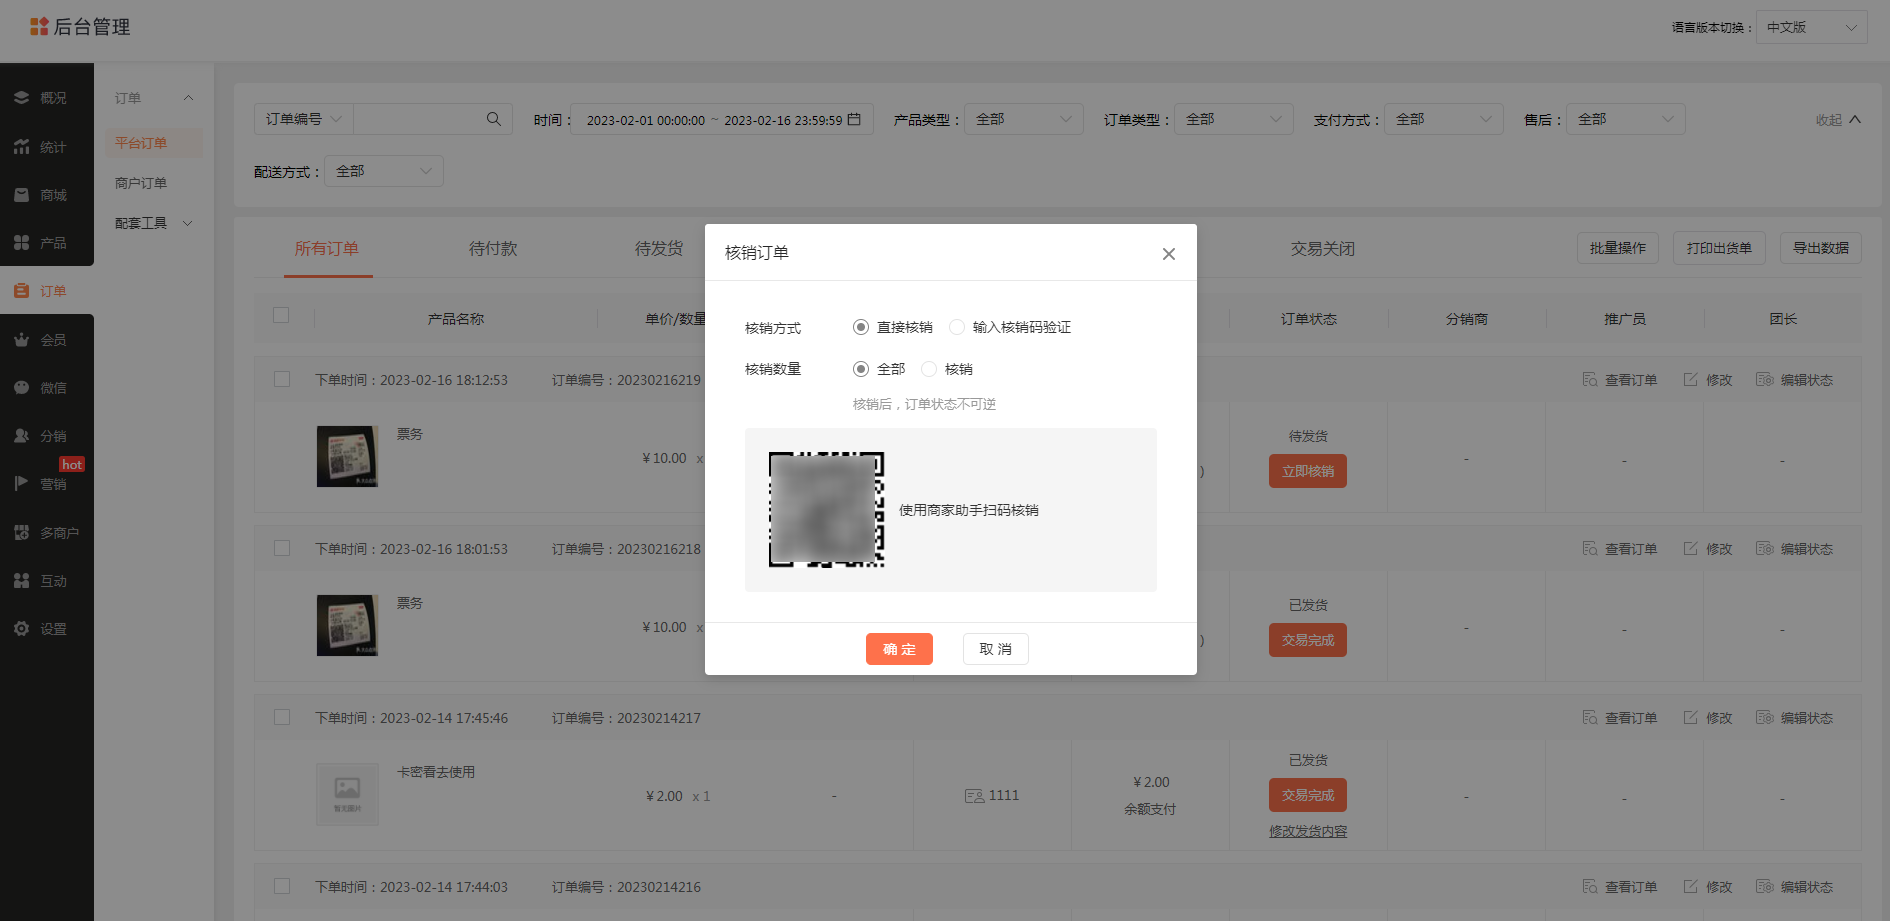Open the 设置 settings gear icon
1890x921 pixels.
click(x=21, y=629)
